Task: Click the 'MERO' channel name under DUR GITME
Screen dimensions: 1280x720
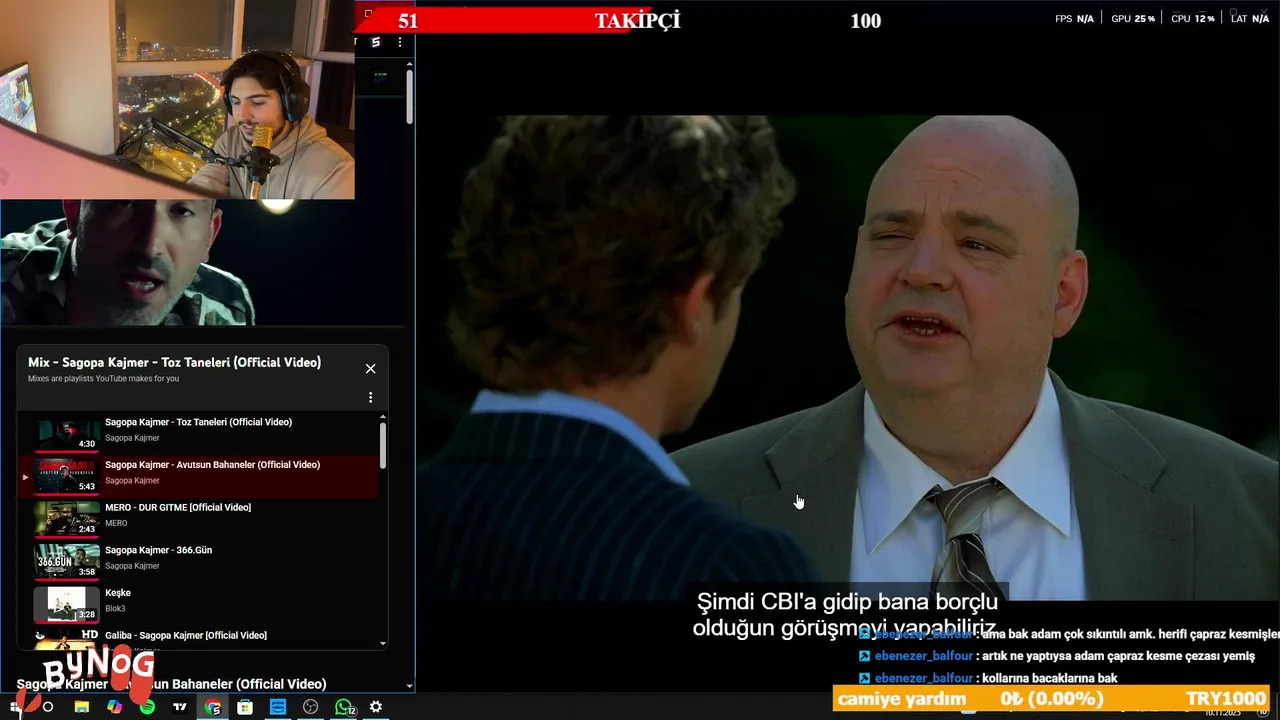Action: [116, 523]
